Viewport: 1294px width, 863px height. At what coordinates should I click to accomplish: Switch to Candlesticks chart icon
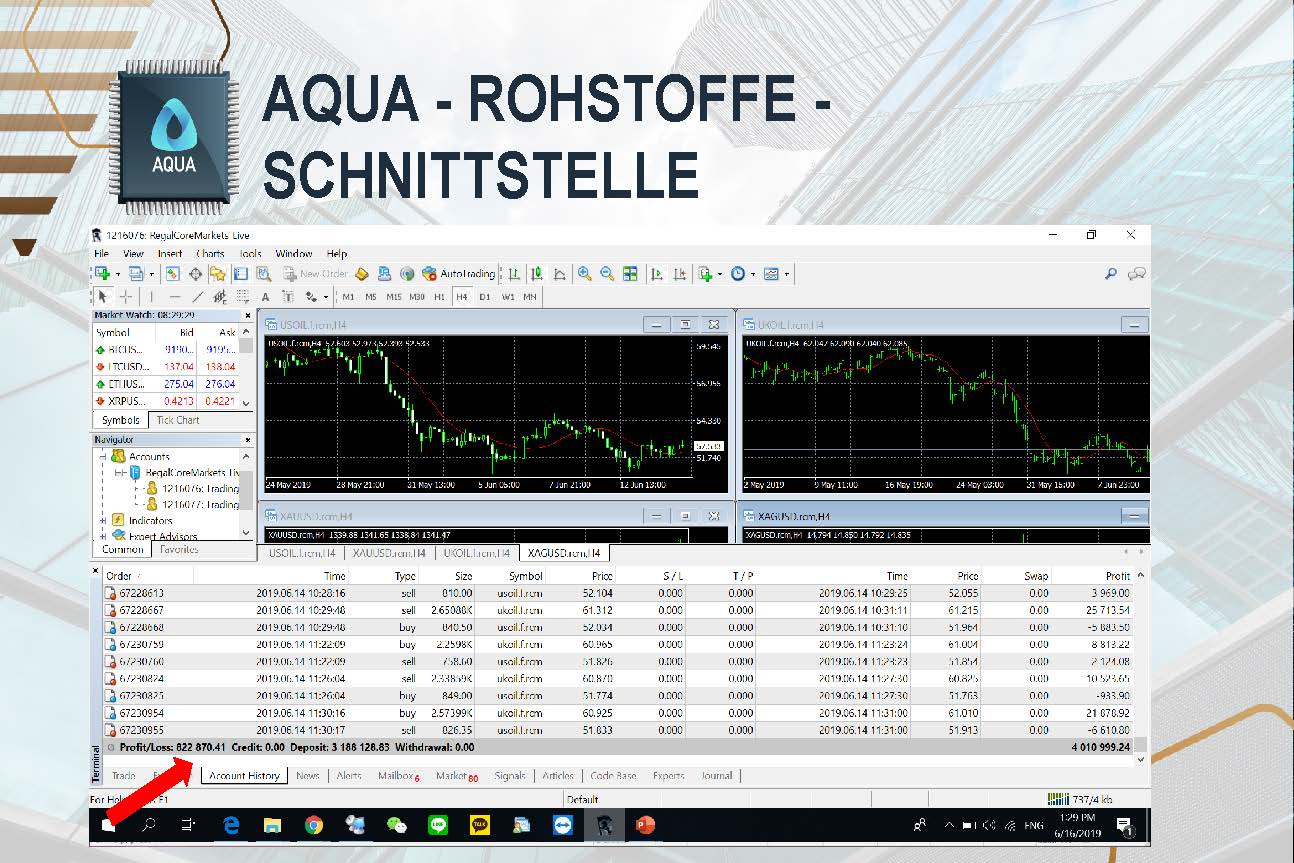pos(537,273)
